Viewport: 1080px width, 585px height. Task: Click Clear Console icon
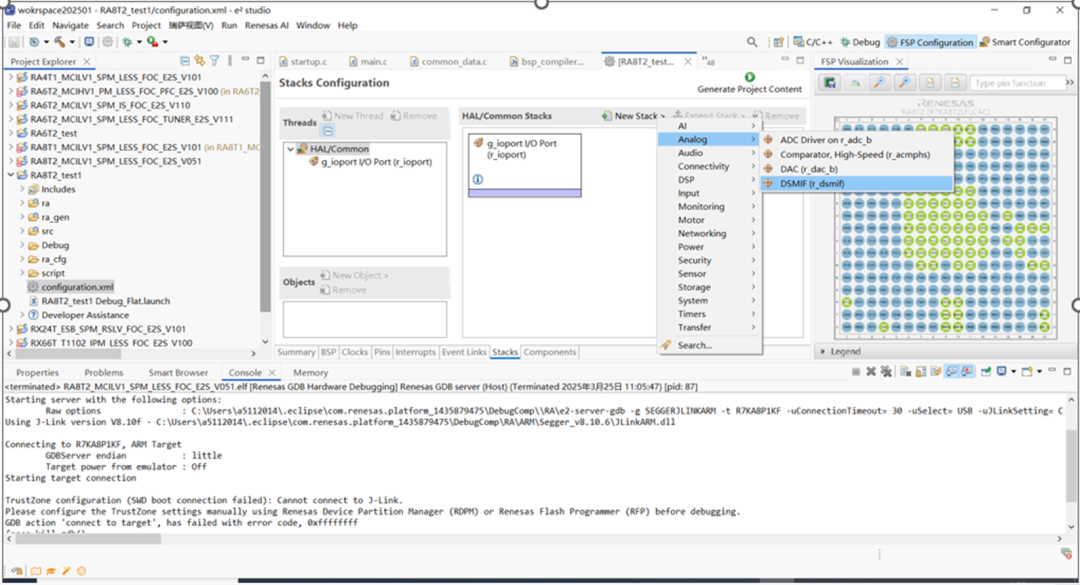(905, 372)
